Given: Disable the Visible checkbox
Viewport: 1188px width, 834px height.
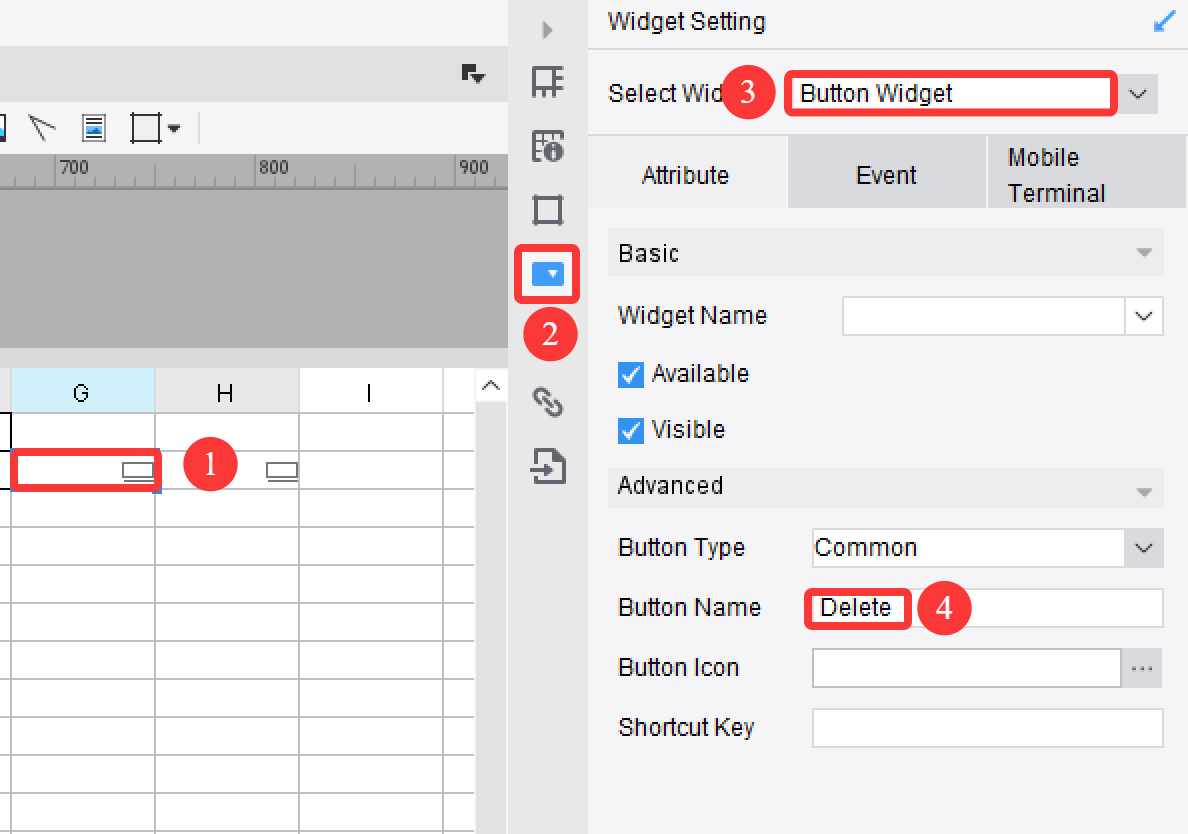Looking at the screenshot, I should pos(631,430).
